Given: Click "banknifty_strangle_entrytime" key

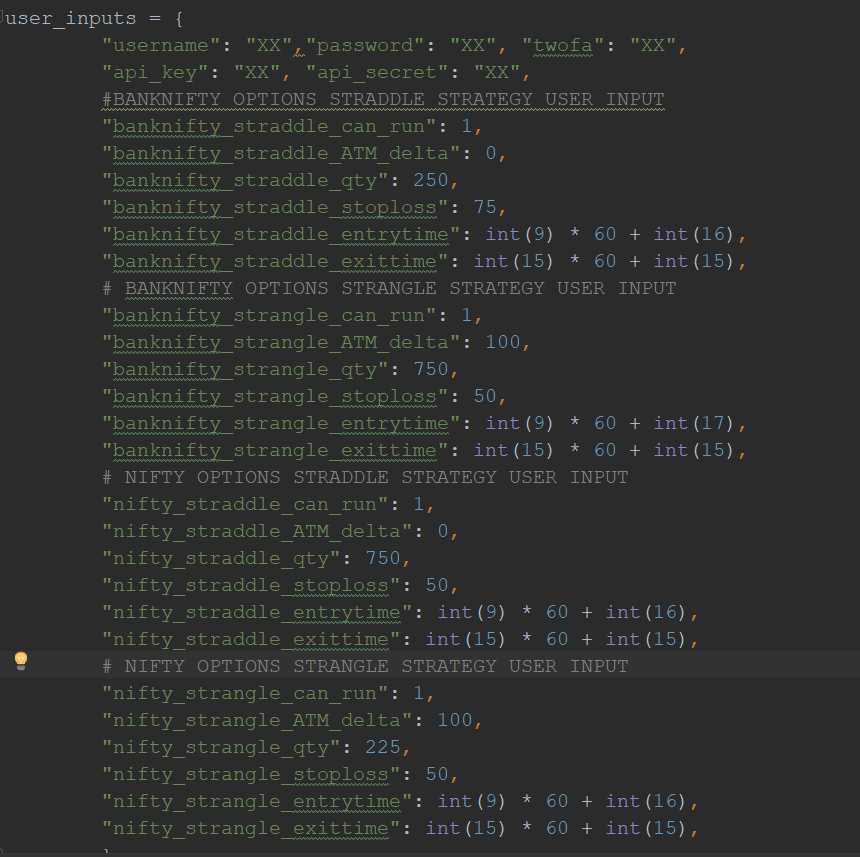Looking at the screenshot, I should tap(281, 423).
